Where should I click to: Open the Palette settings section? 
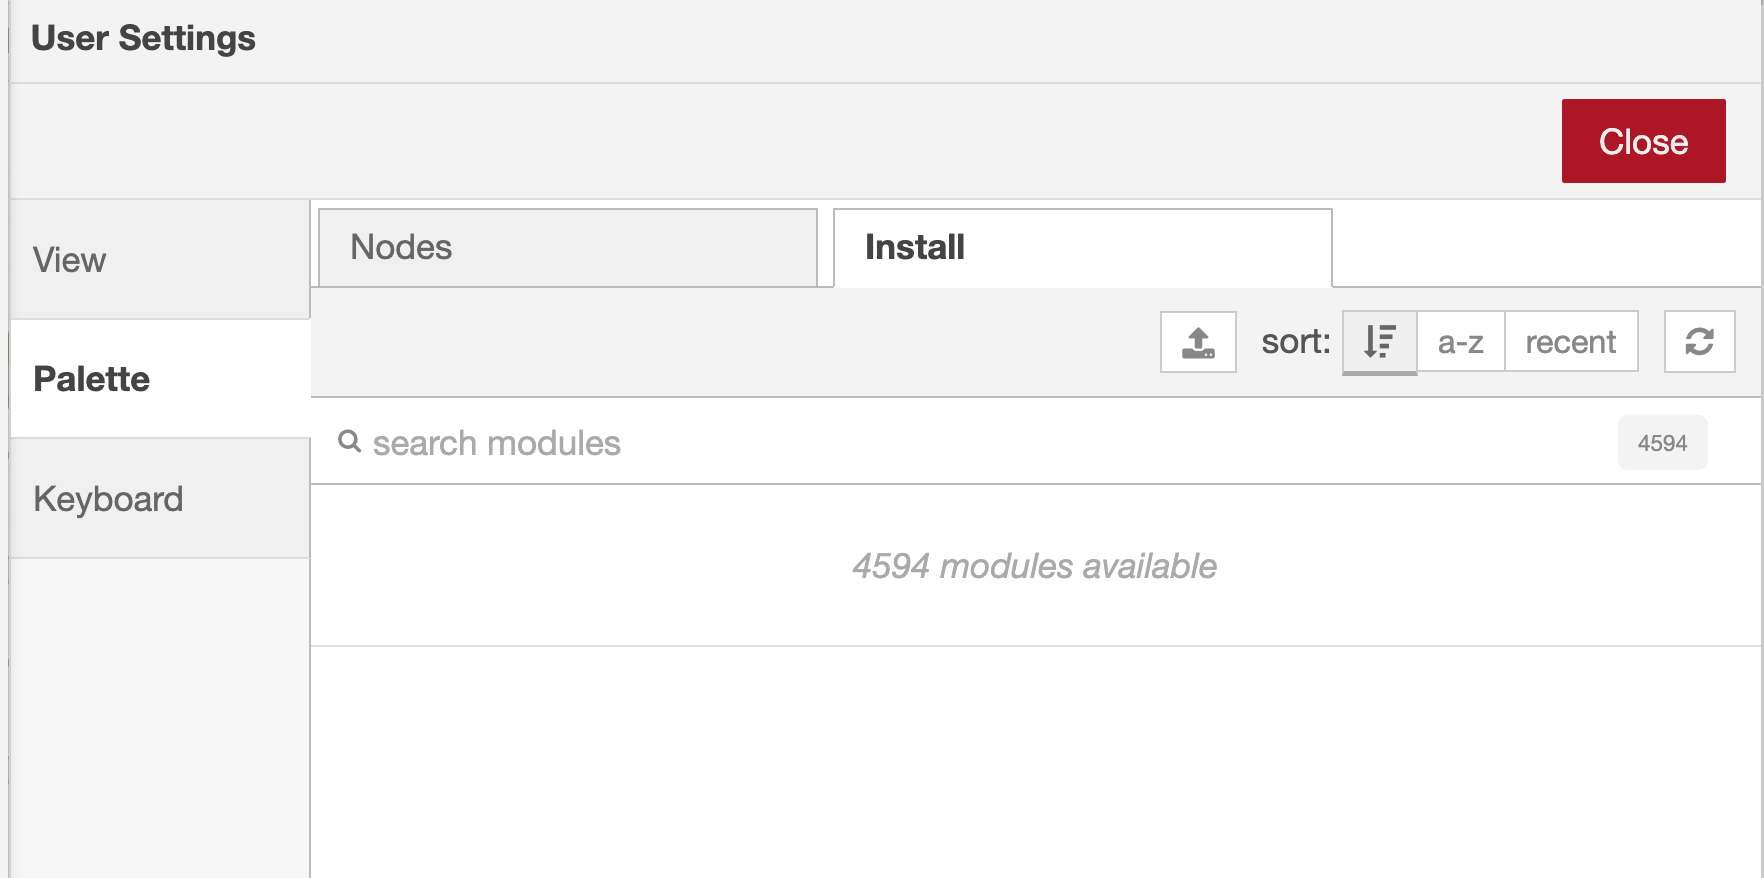tap(160, 379)
